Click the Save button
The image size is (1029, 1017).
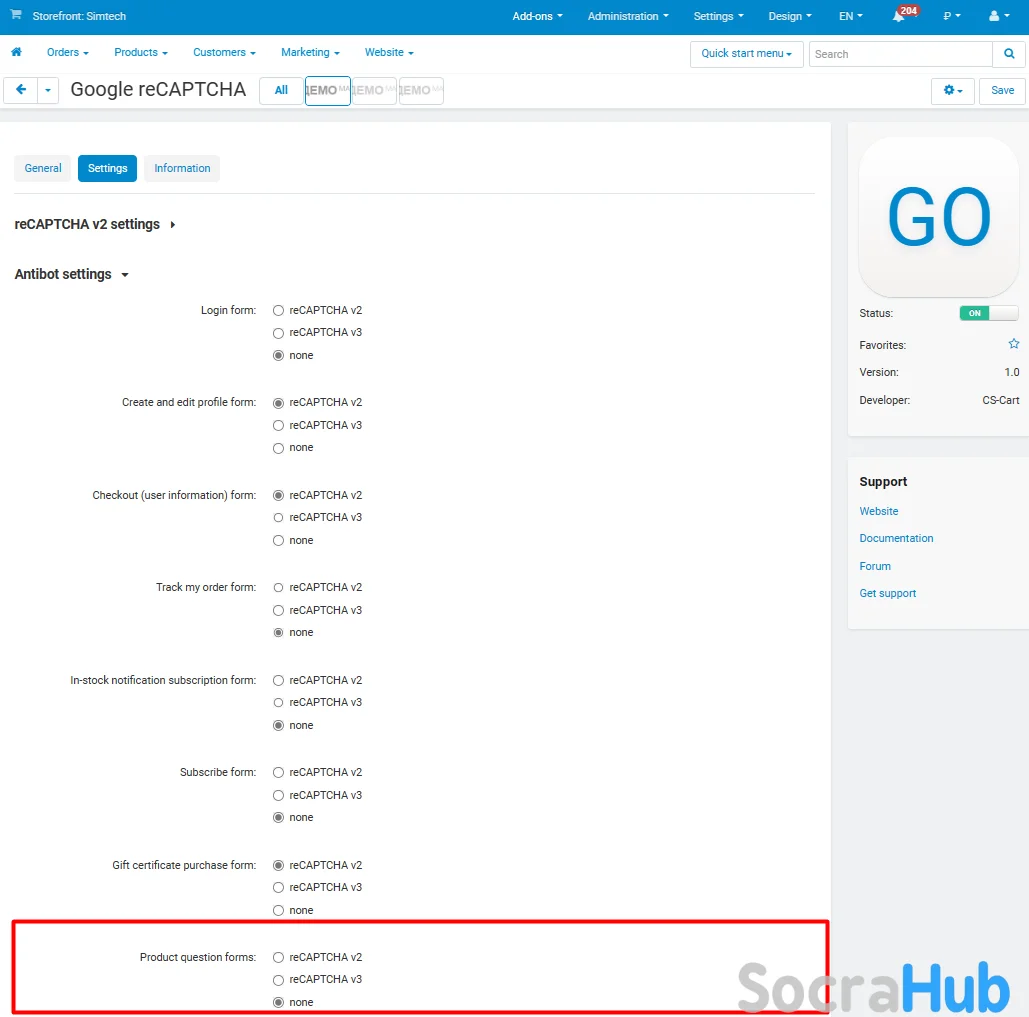point(1002,91)
